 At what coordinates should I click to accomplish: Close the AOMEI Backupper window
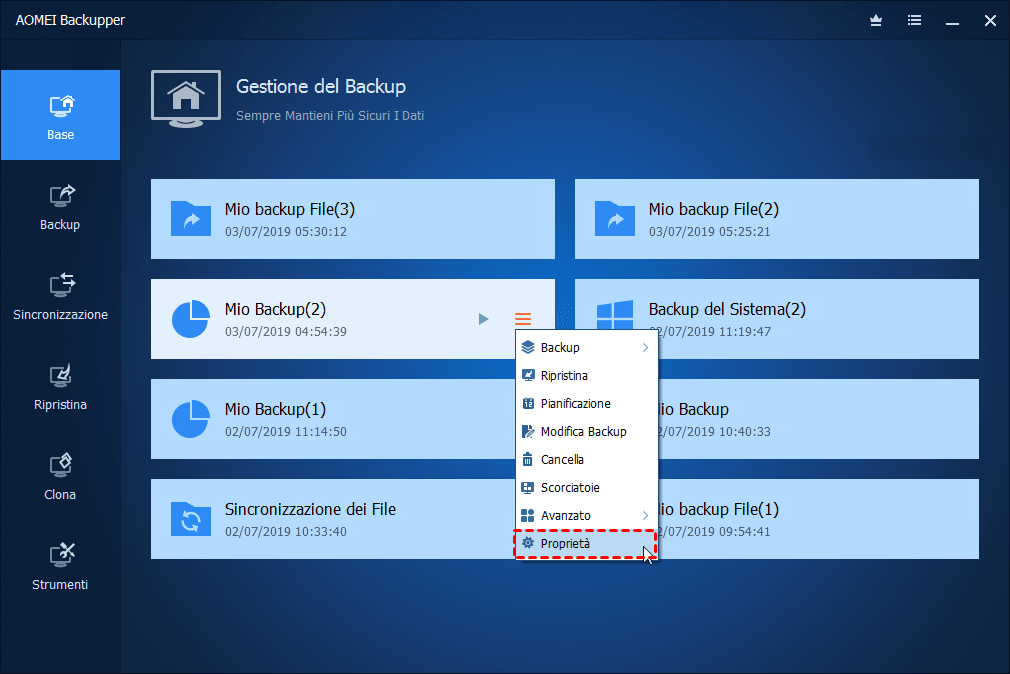click(991, 21)
